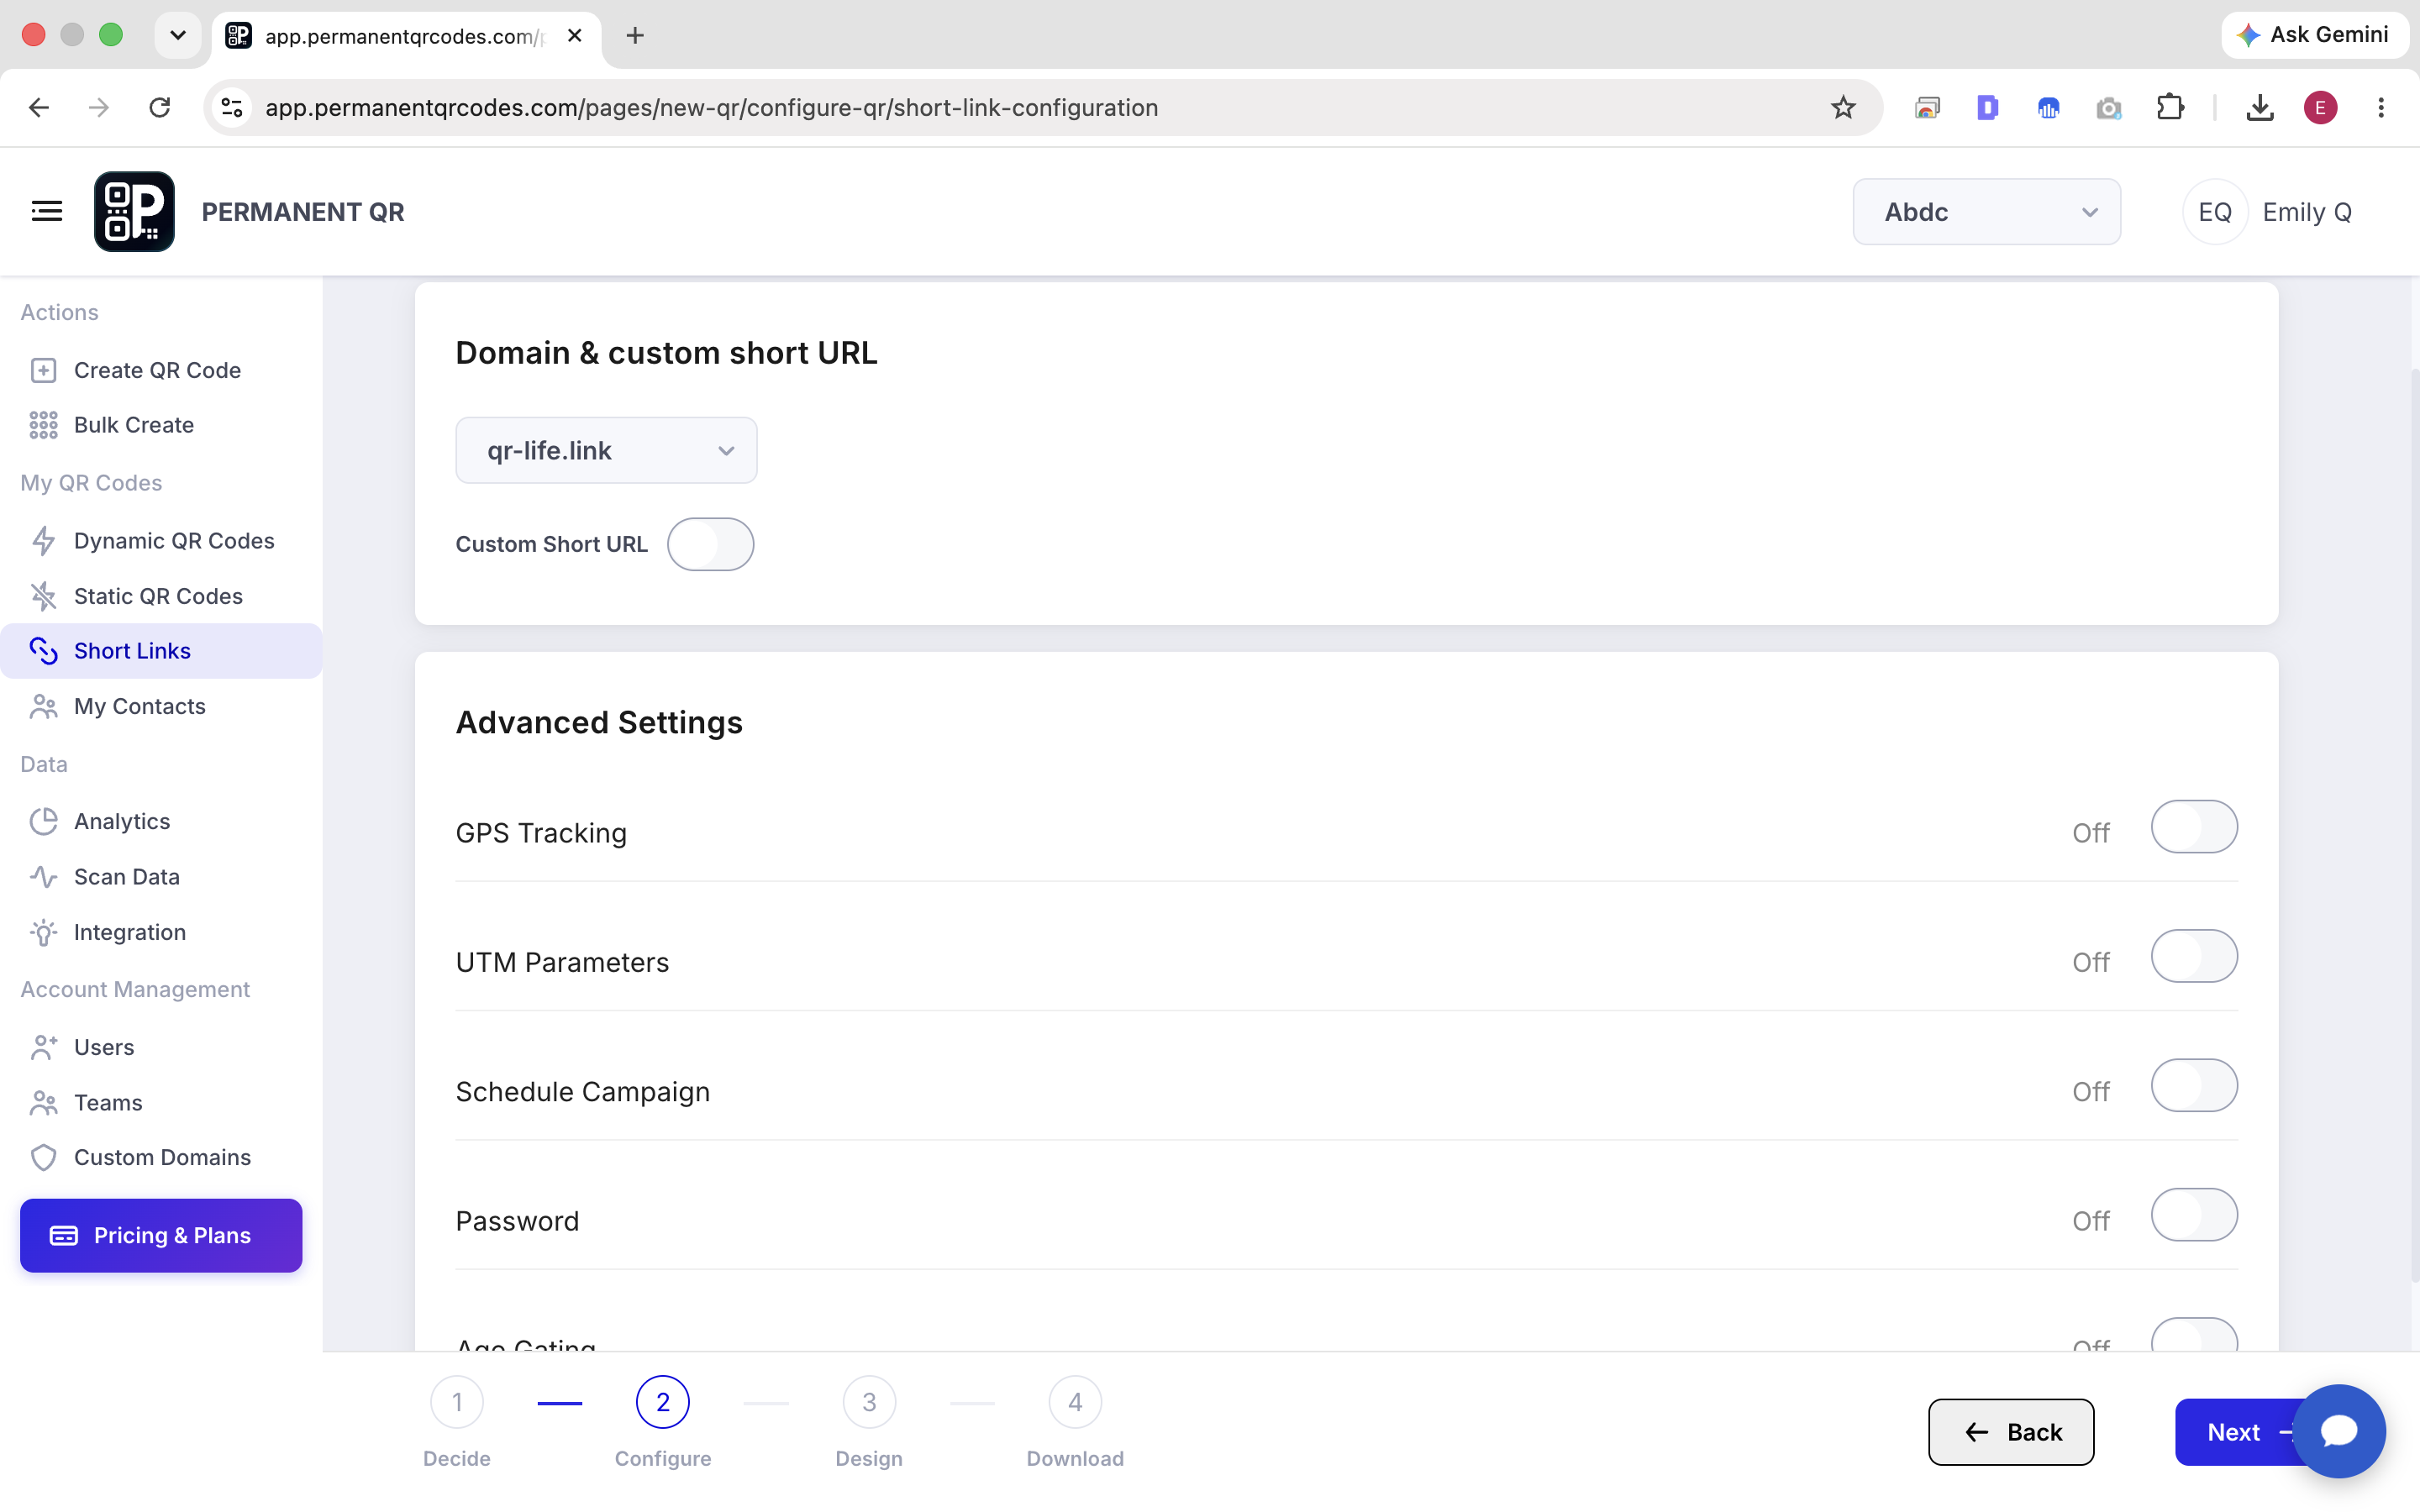Go to Dynamic QR Codes
The width and height of the screenshot is (2420, 1512).
(x=161, y=541)
